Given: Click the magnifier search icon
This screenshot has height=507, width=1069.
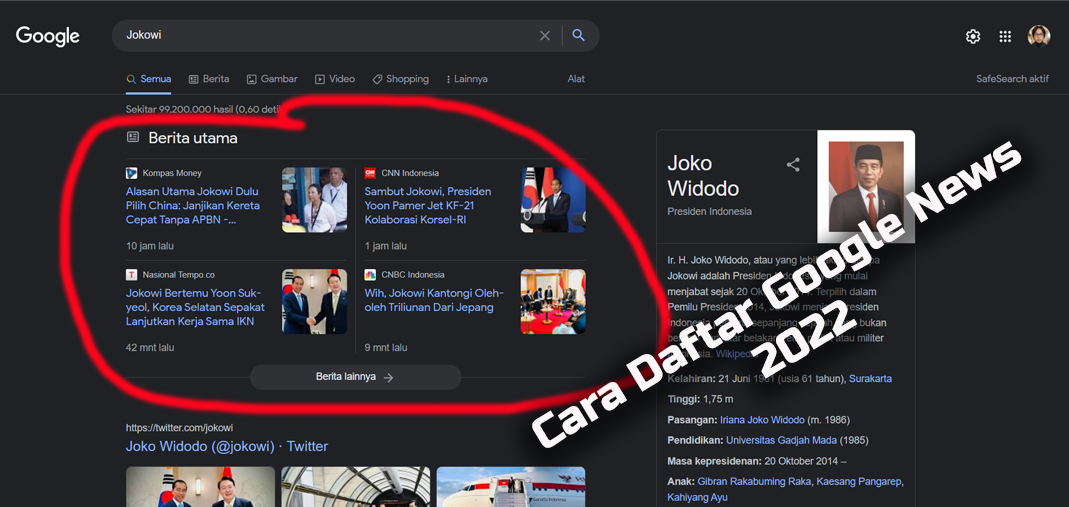Looking at the screenshot, I should (578, 35).
